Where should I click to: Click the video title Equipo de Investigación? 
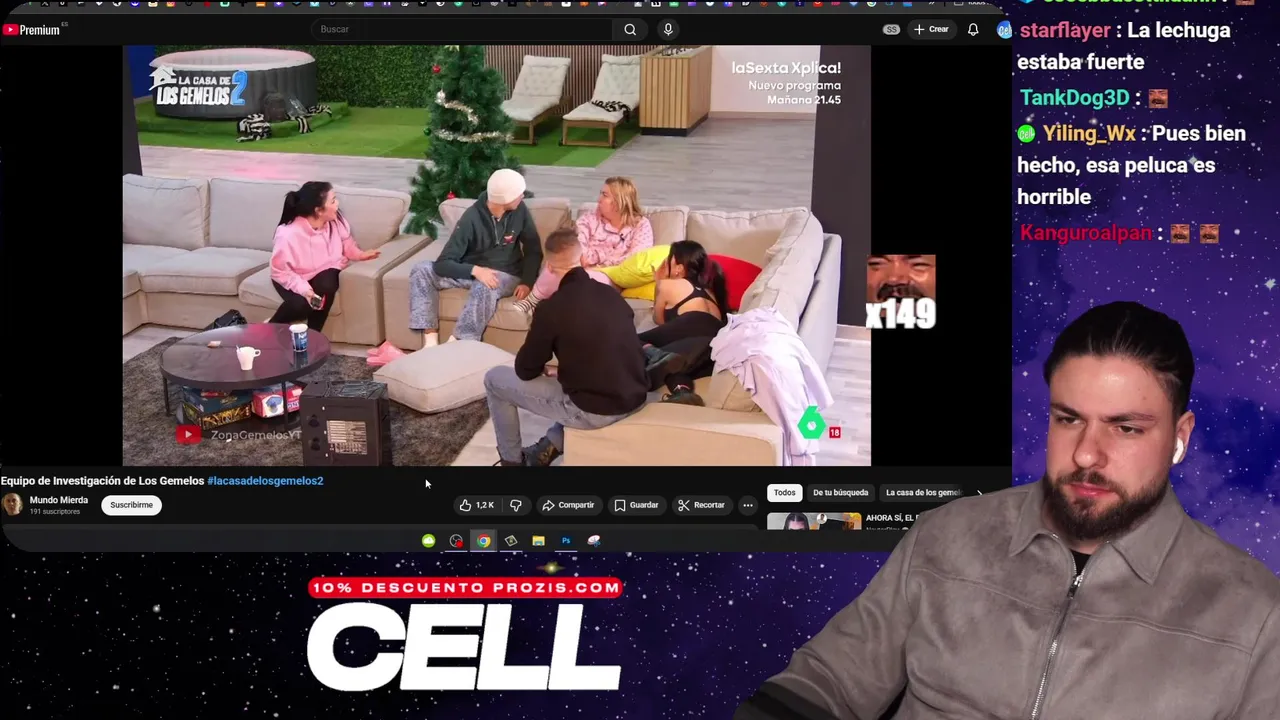coord(102,481)
